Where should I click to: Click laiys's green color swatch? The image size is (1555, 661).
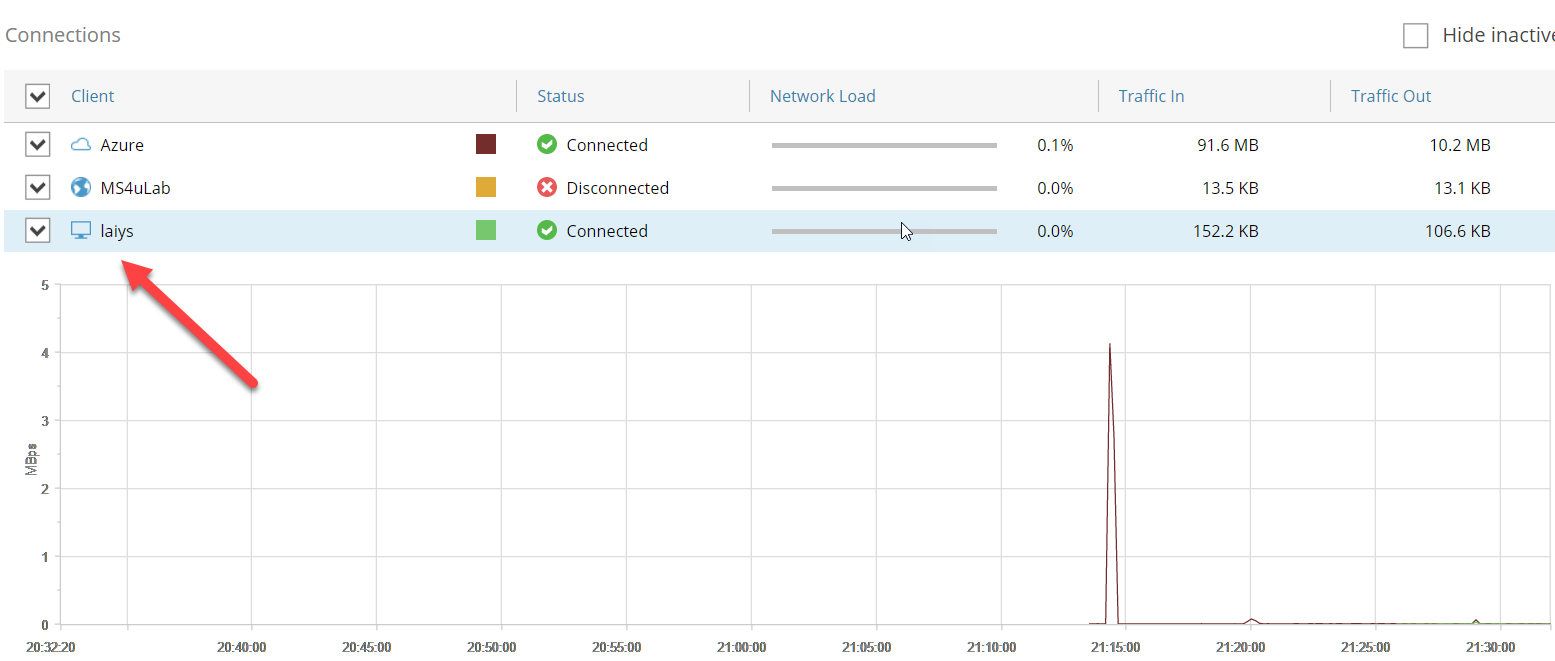(486, 231)
